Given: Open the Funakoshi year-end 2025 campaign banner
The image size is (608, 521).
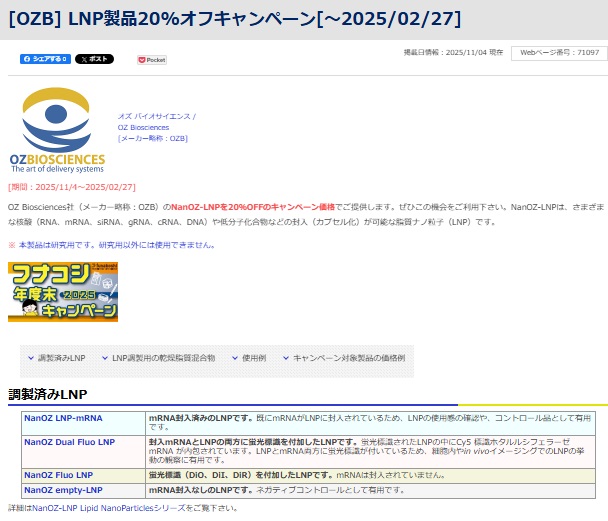Looking at the screenshot, I should tap(63, 292).
